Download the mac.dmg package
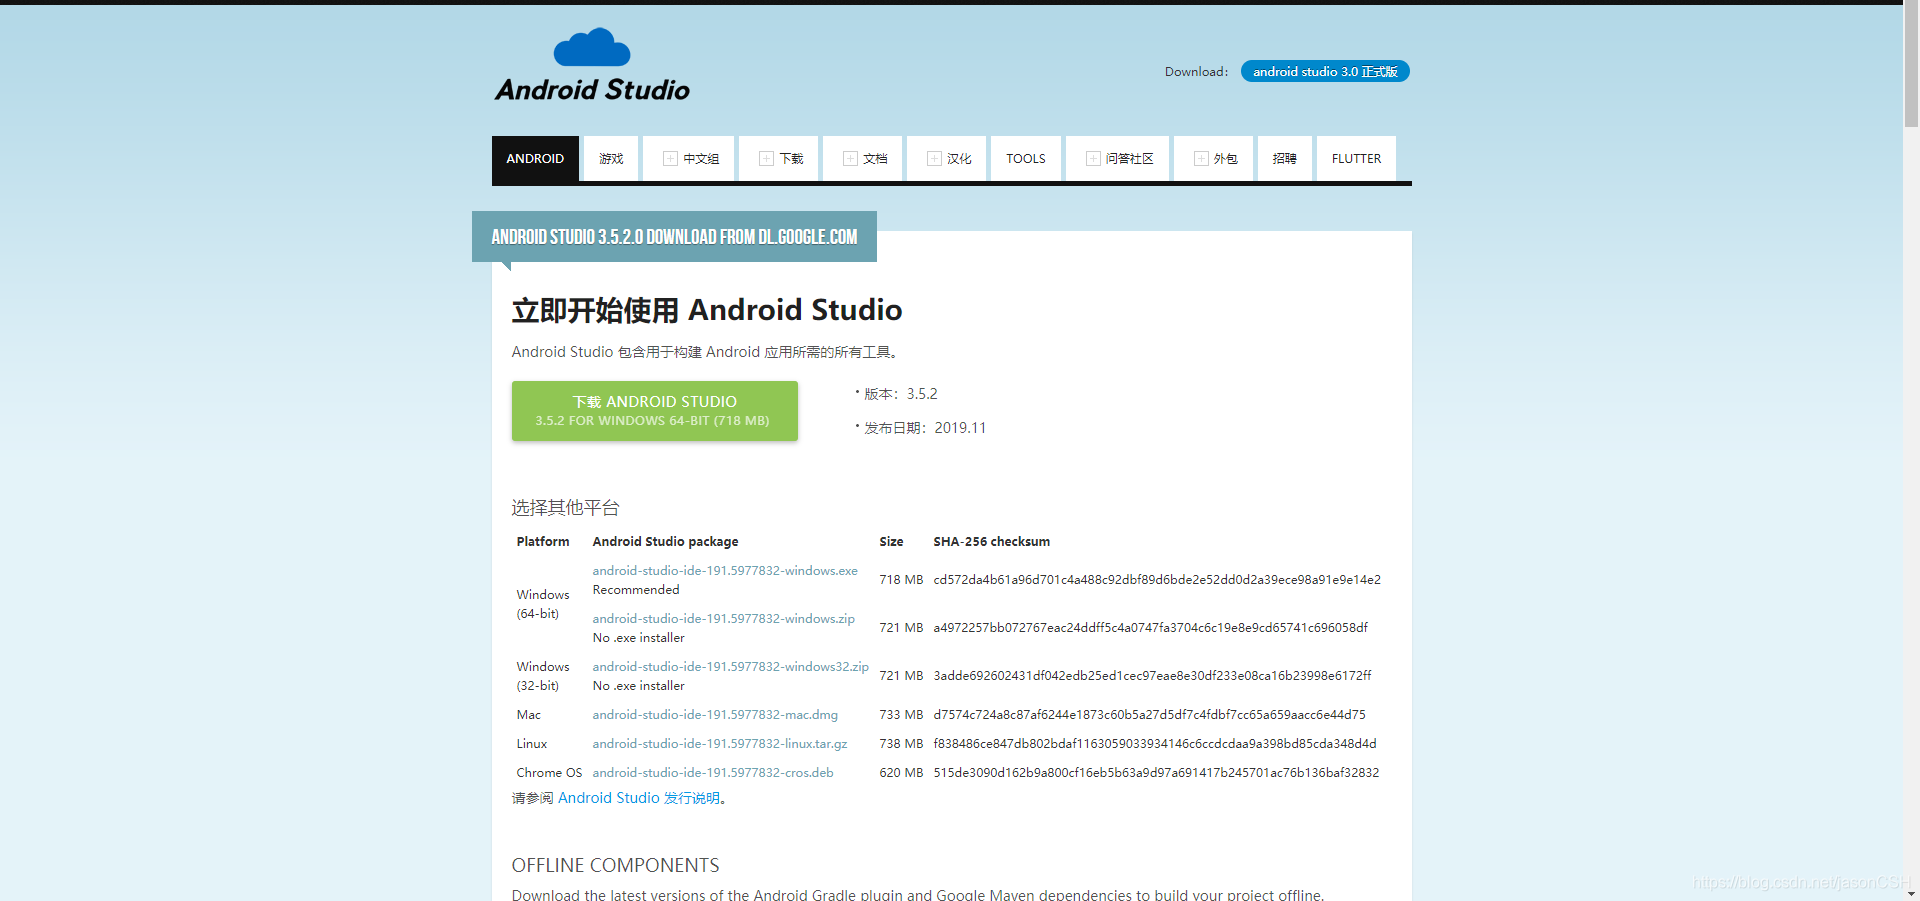The image size is (1920, 901). click(x=715, y=715)
